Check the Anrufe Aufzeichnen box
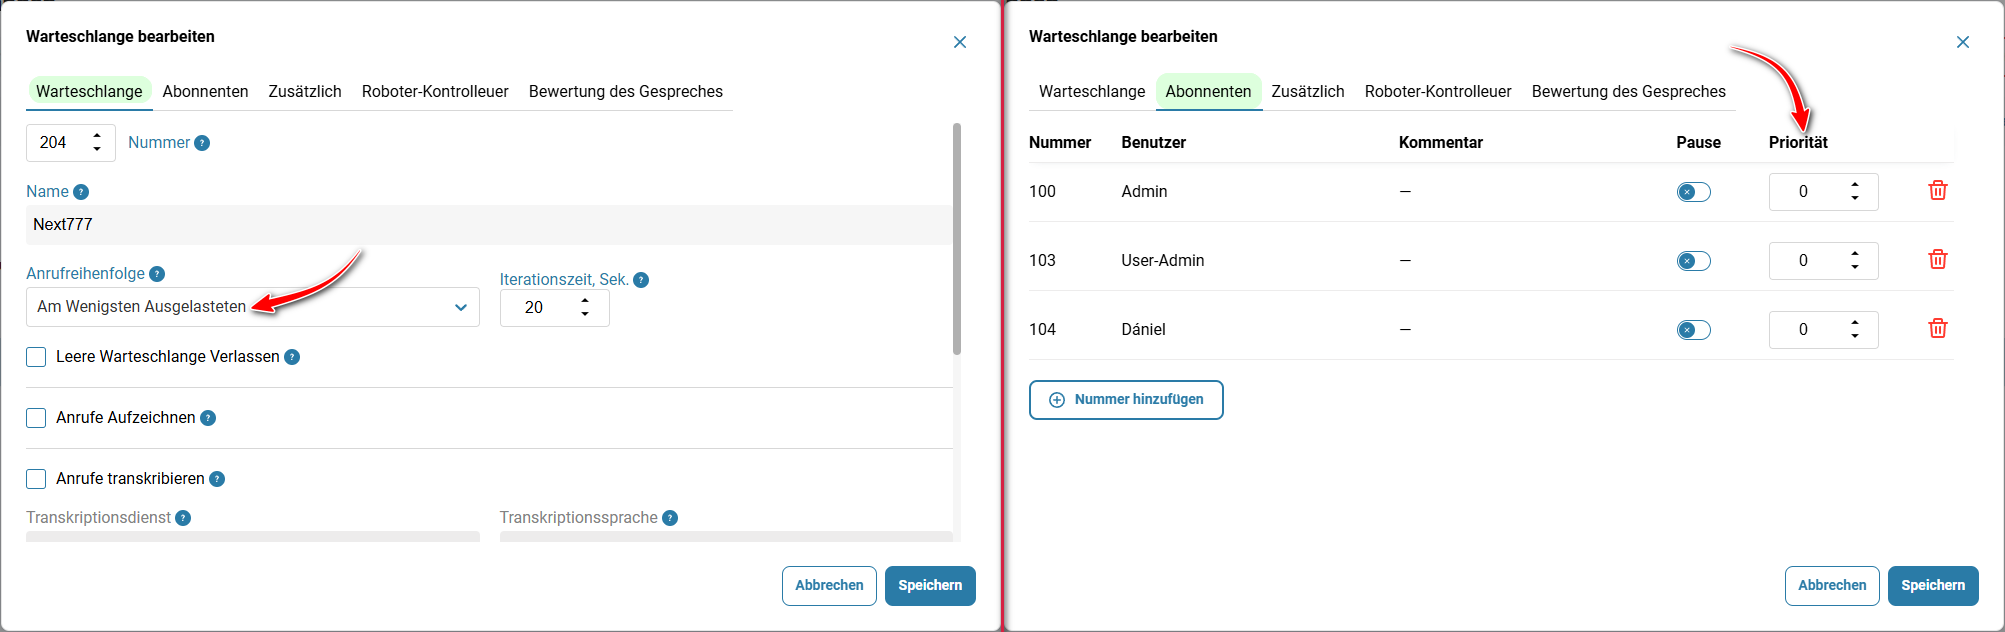Screen dimensions: 2005x632 point(36,418)
